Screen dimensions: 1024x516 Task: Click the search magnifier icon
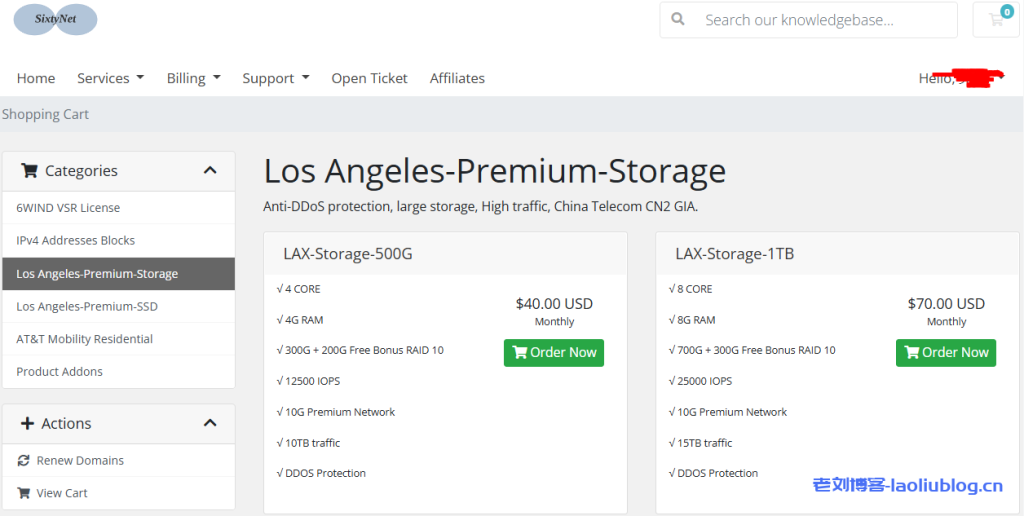pos(678,19)
